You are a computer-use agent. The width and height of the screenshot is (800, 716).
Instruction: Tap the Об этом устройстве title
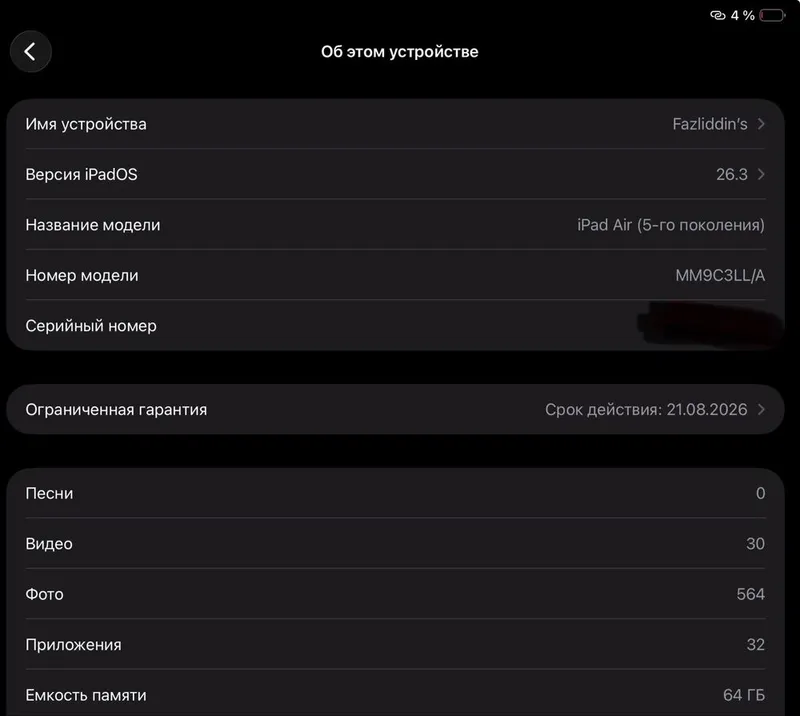click(x=399, y=52)
